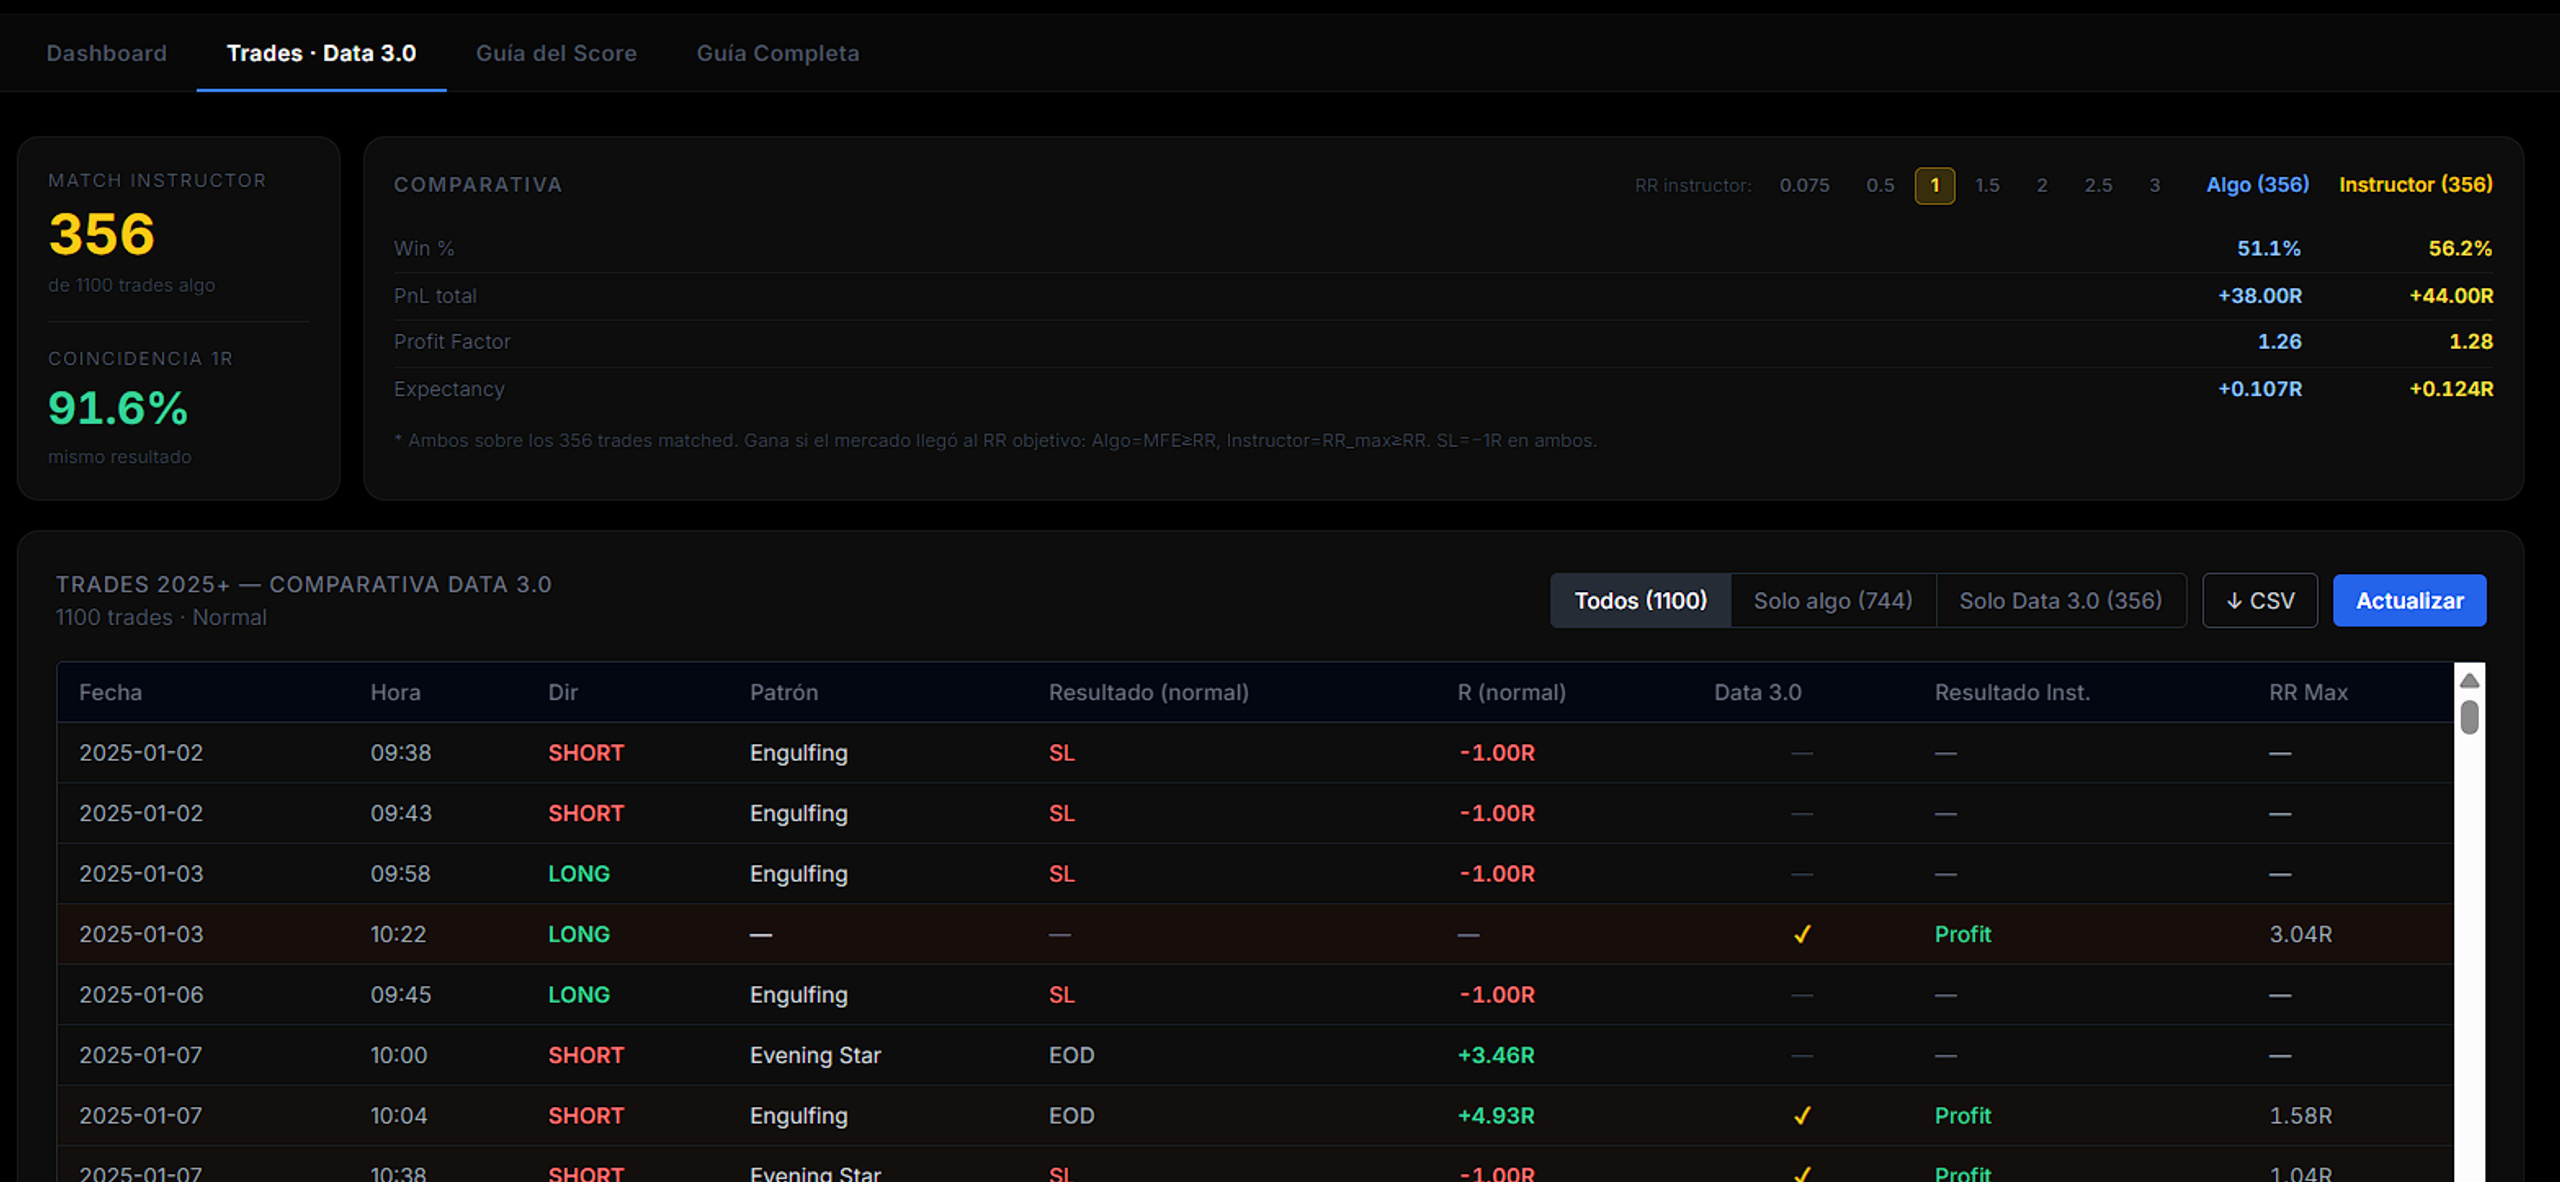Set RR instructor to 2
Screen dimensions: 2560x1182
(x=2042, y=185)
